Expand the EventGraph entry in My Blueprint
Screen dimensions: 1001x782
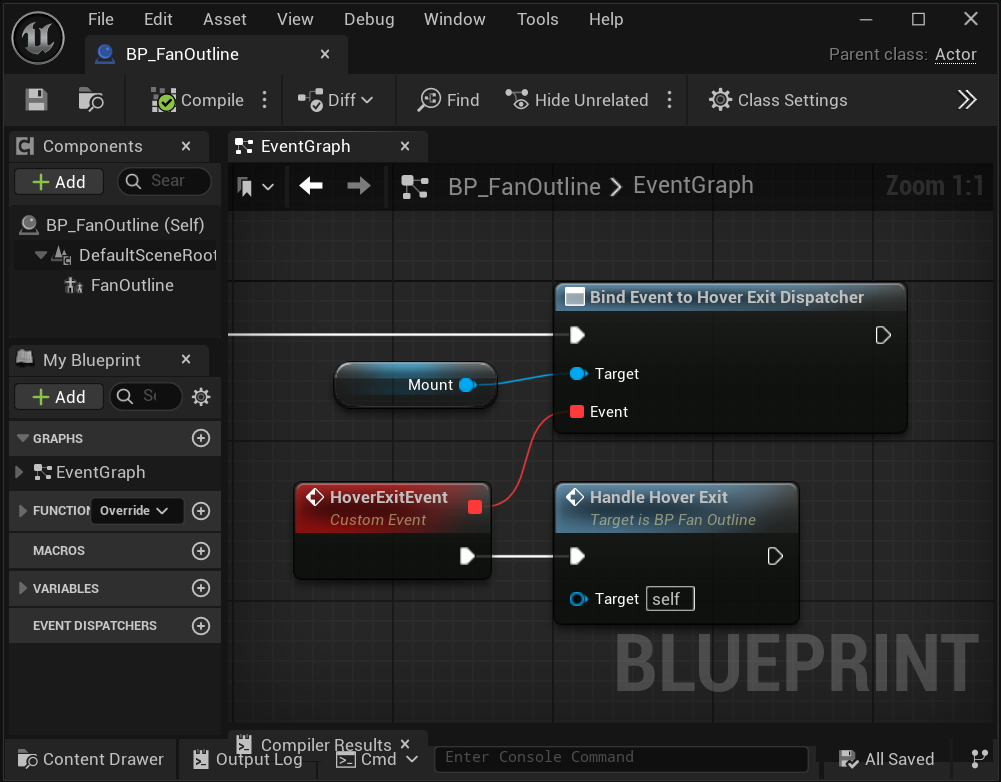click(x=19, y=472)
